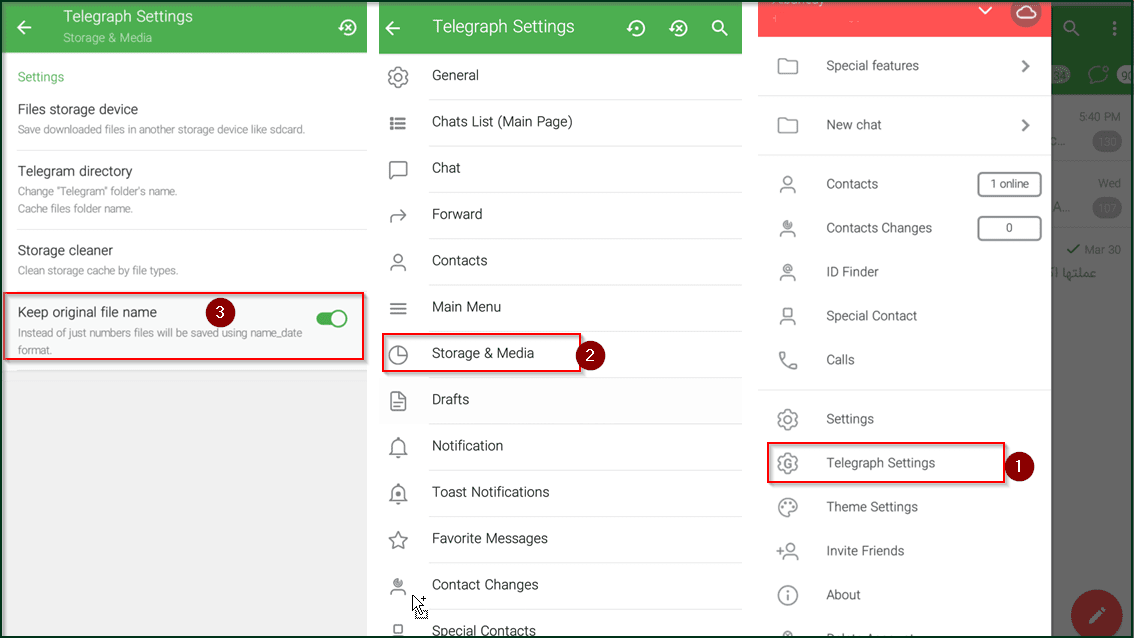Click ID Finder icon in drawer

(x=788, y=272)
